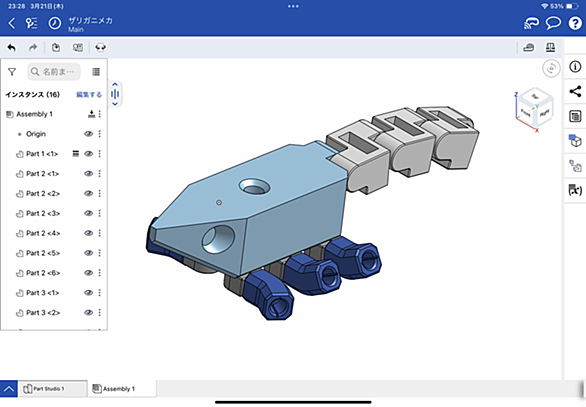The image size is (586, 407).
Task: Expand the tab manager up chevron
Action: click(x=9, y=389)
